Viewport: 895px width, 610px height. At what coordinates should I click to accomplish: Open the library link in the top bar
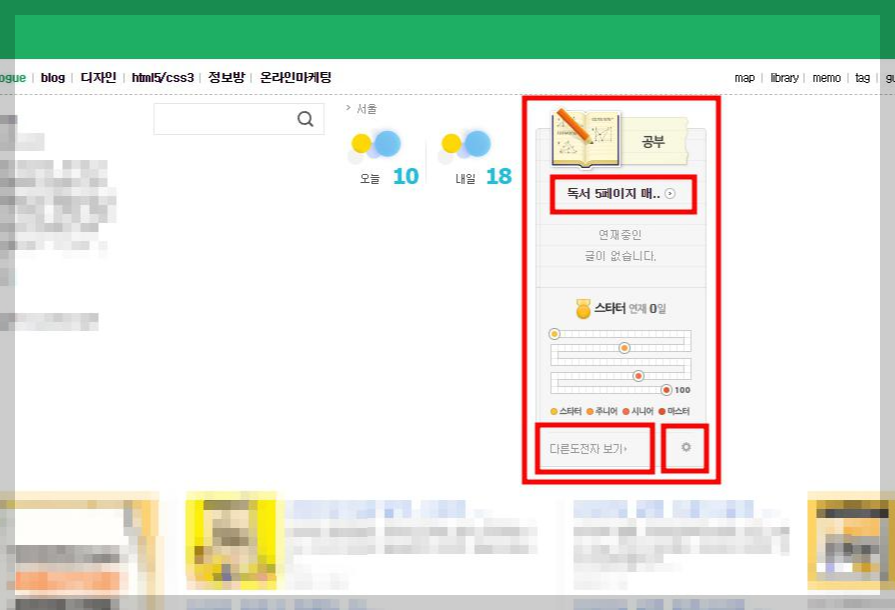tap(784, 78)
